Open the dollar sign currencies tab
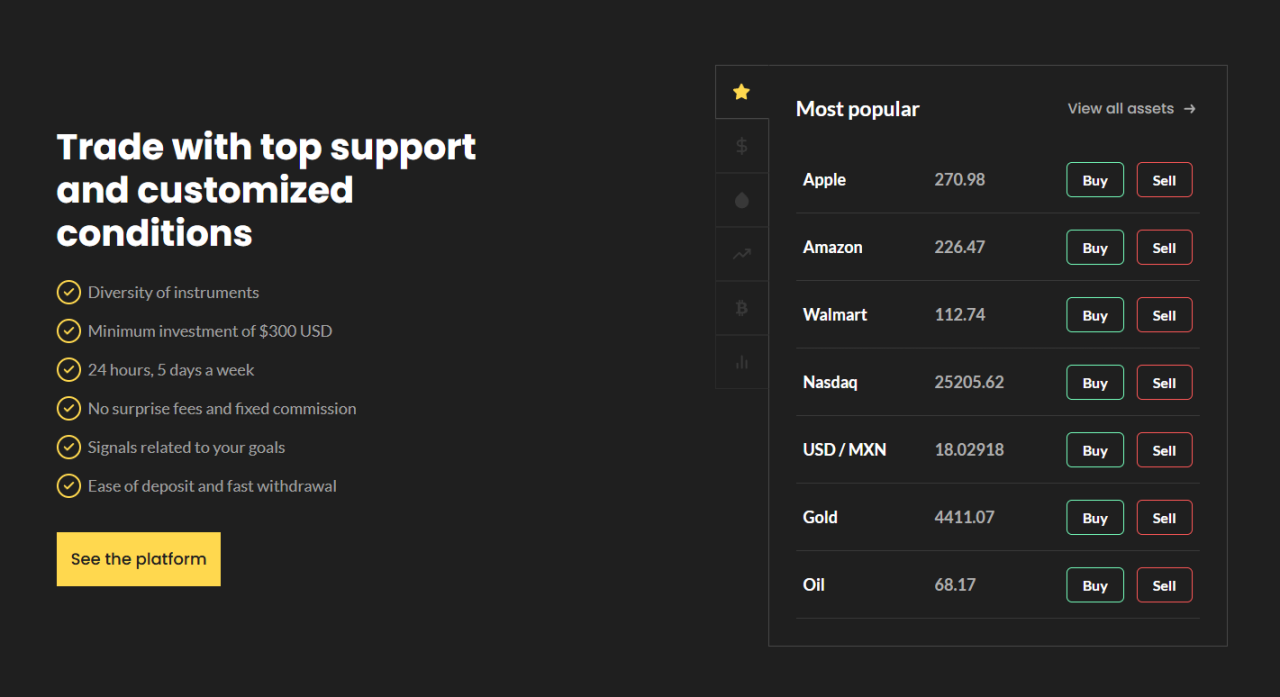This screenshot has height=697, width=1280. 741,146
